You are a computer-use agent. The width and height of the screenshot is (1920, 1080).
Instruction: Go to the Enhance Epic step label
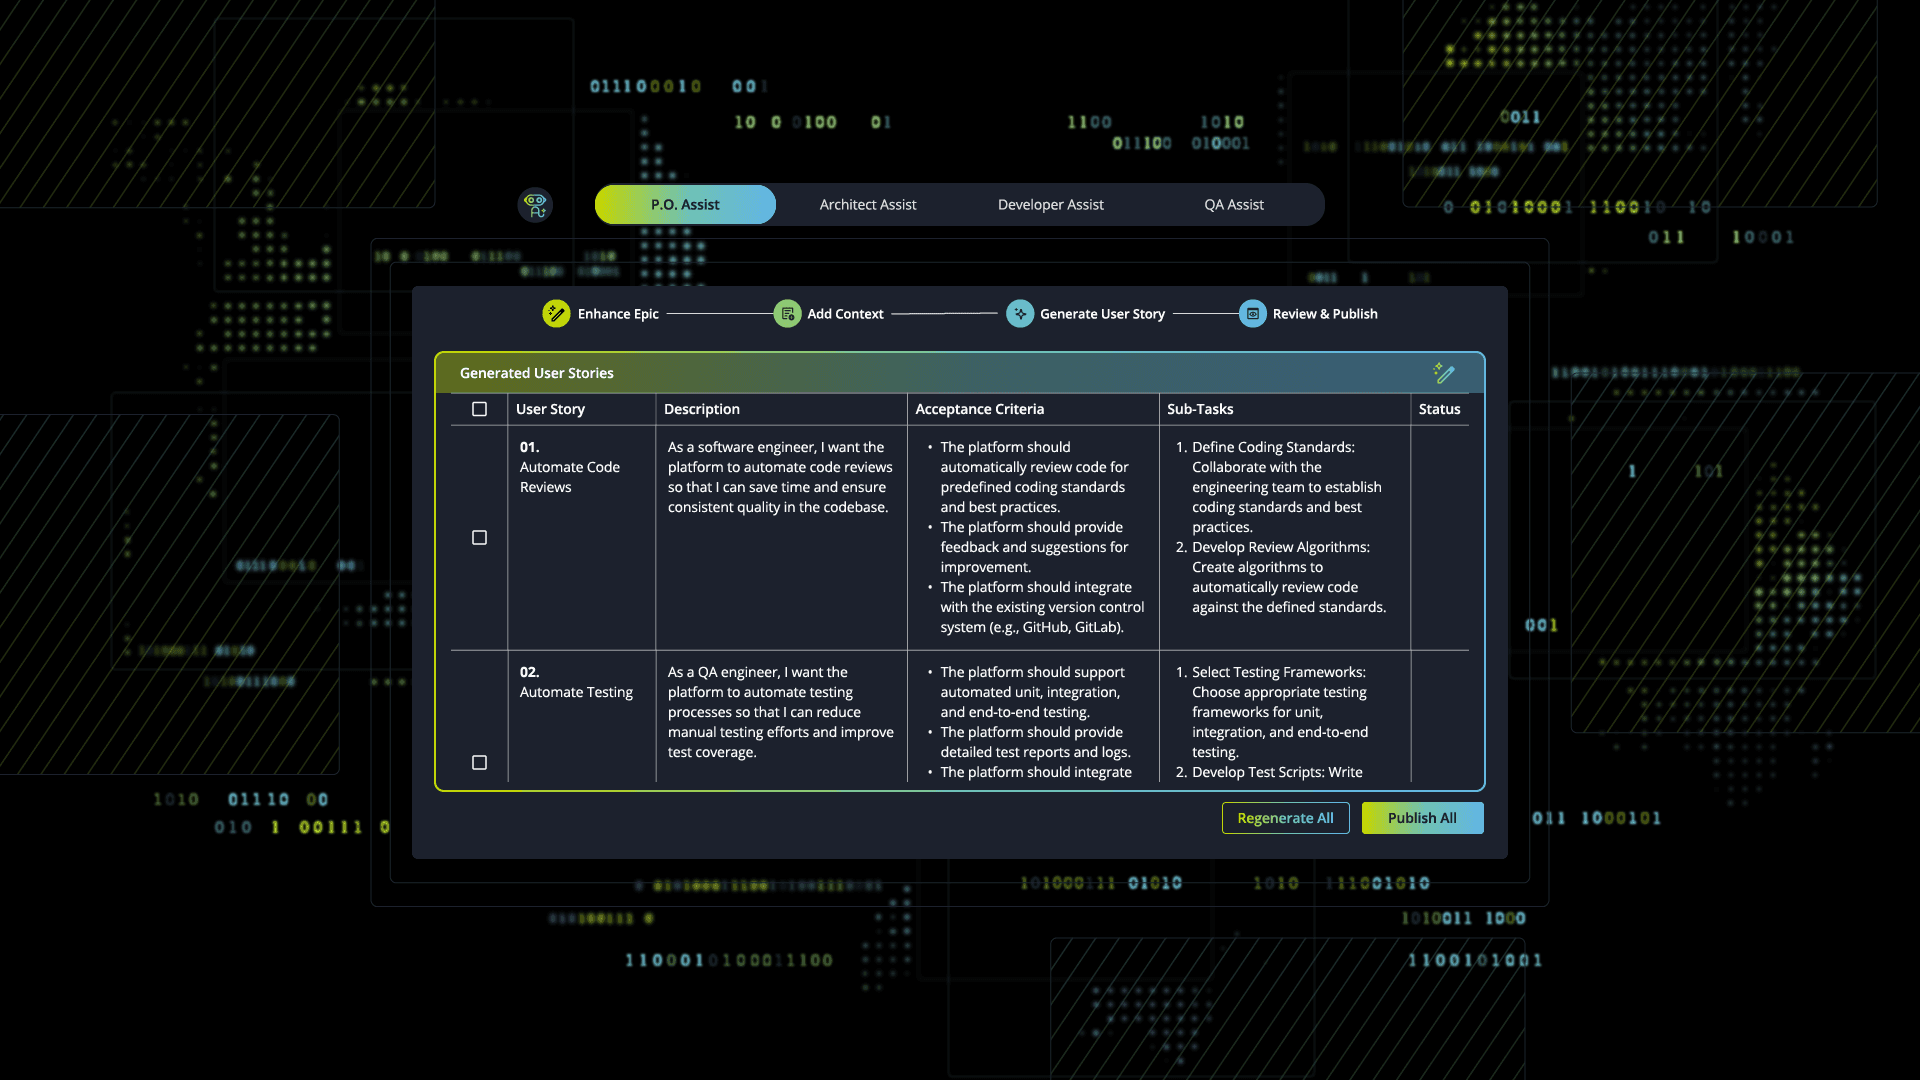pyautogui.click(x=618, y=314)
